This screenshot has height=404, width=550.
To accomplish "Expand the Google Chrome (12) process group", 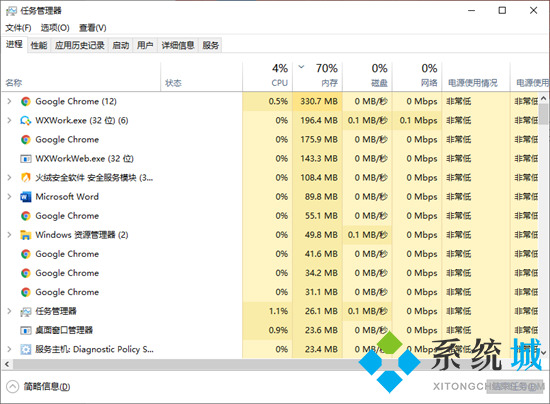I will 9,101.
